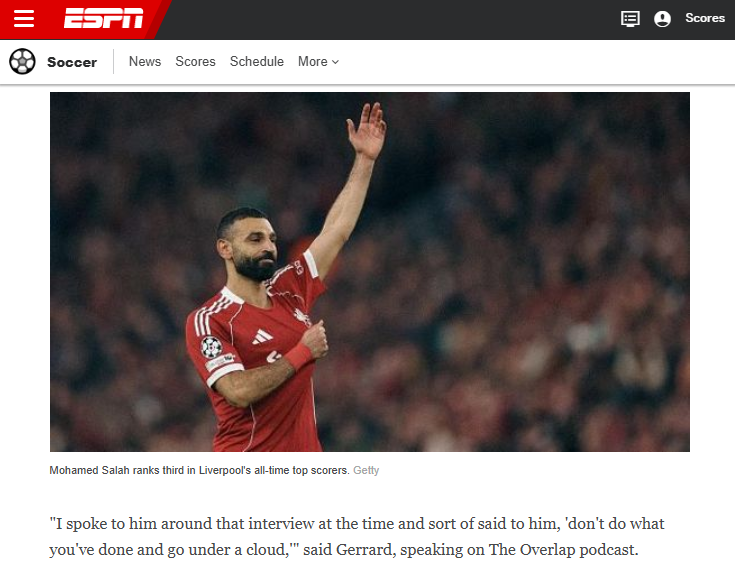This screenshot has height=572, width=735.
Task: Expand the More dropdown menu
Action: point(318,61)
